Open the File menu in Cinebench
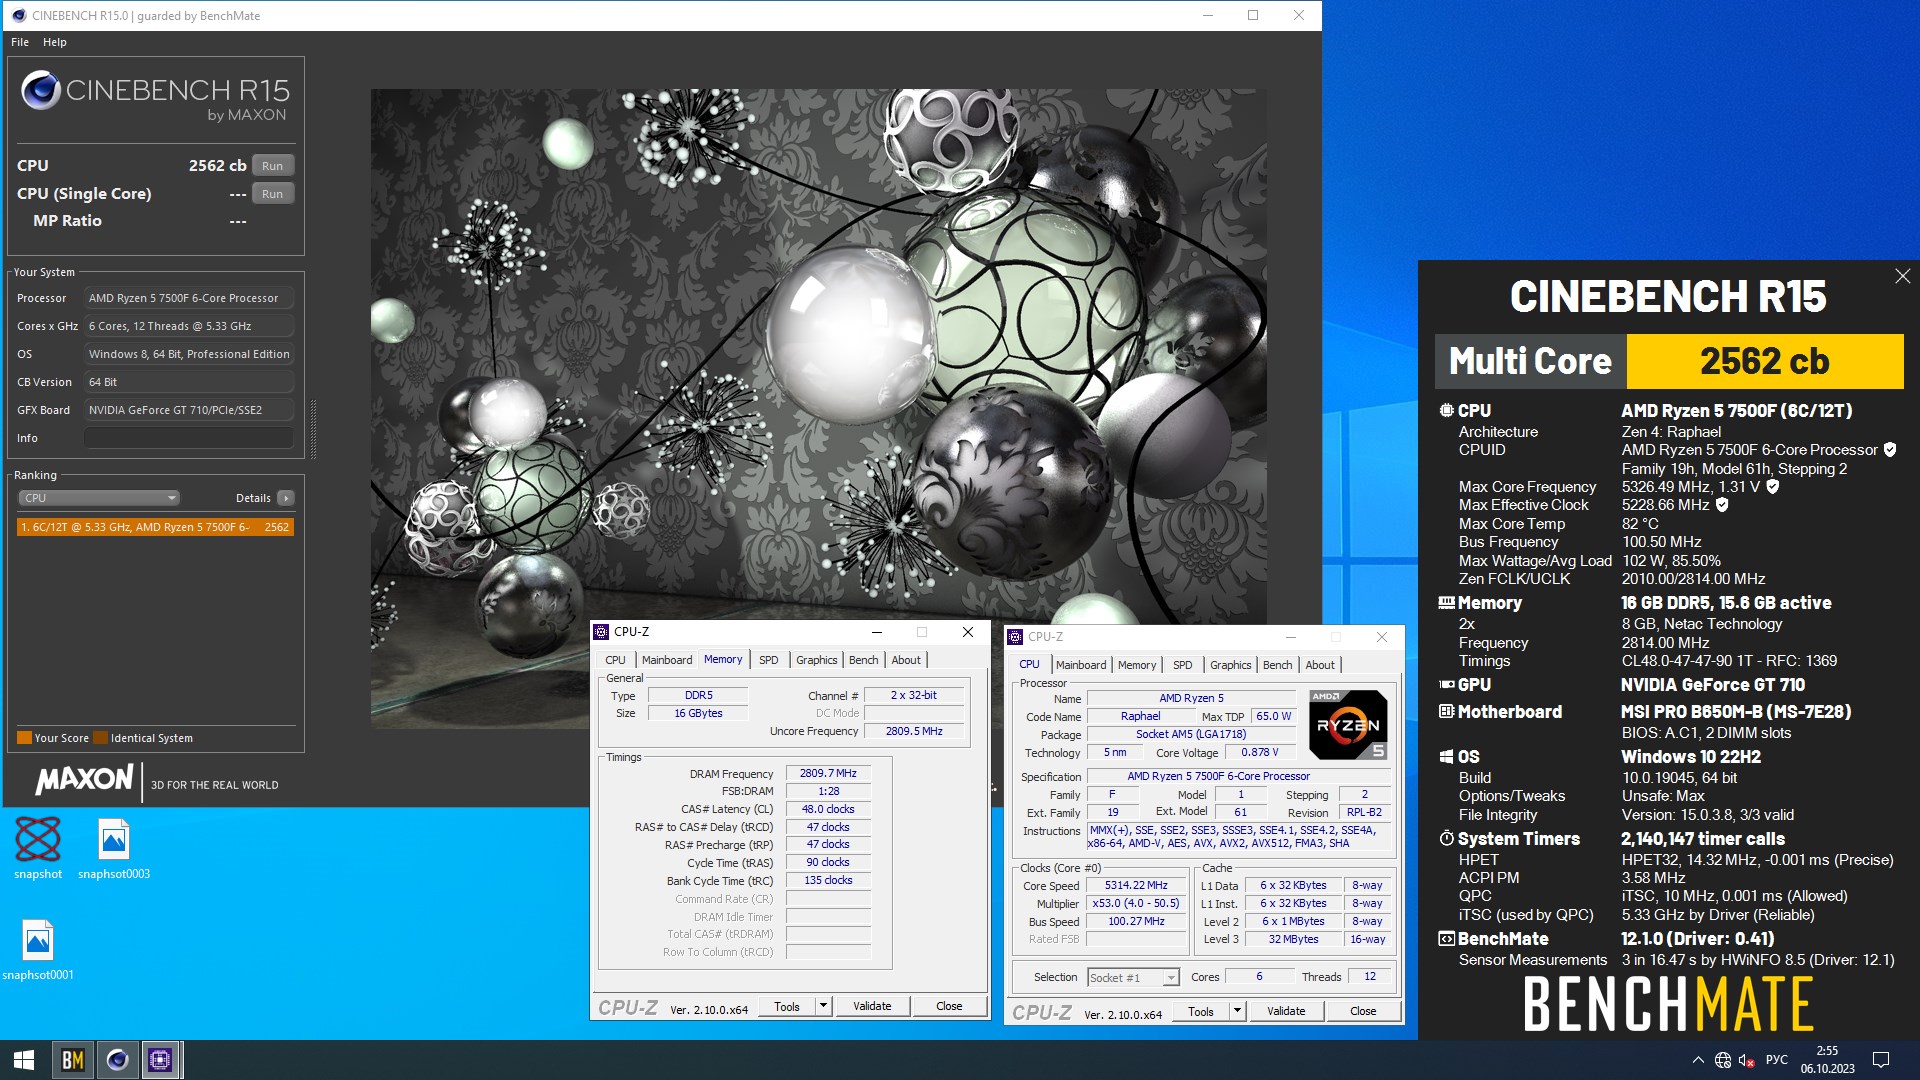 (x=20, y=42)
